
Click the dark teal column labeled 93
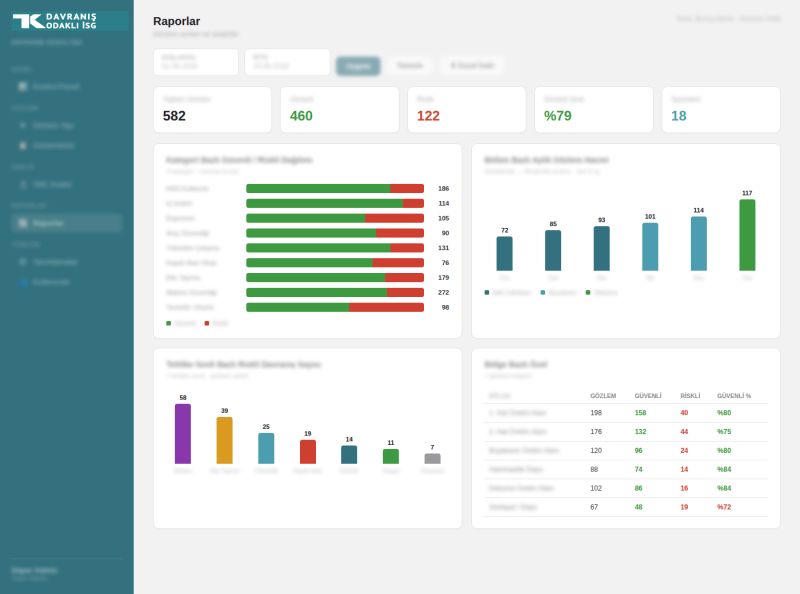coord(602,249)
